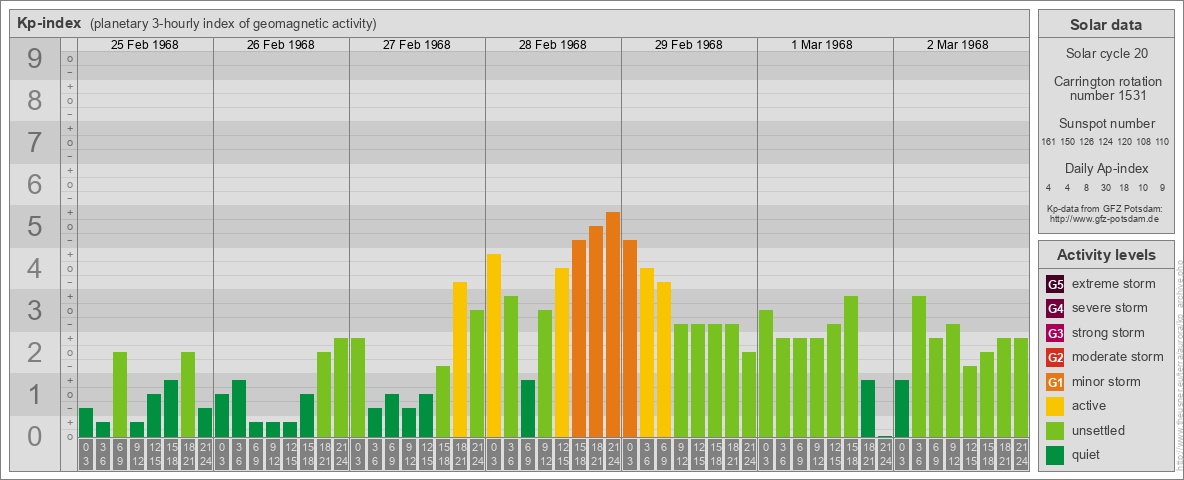
Task: Click the large 0 on the Kp axis
Action: (x=35, y=436)
